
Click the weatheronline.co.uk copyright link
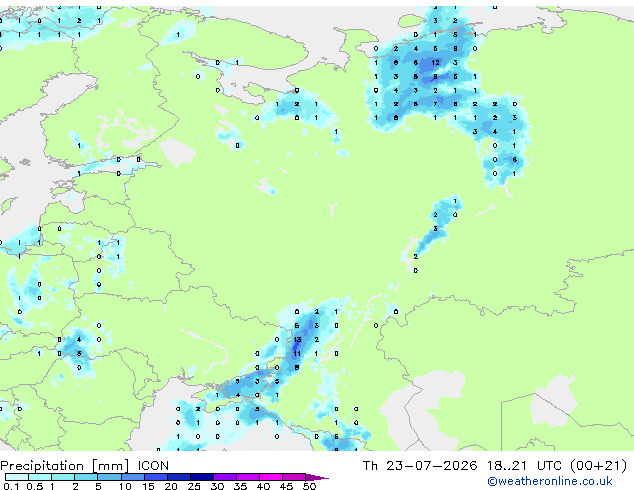(x=550, y=481)
